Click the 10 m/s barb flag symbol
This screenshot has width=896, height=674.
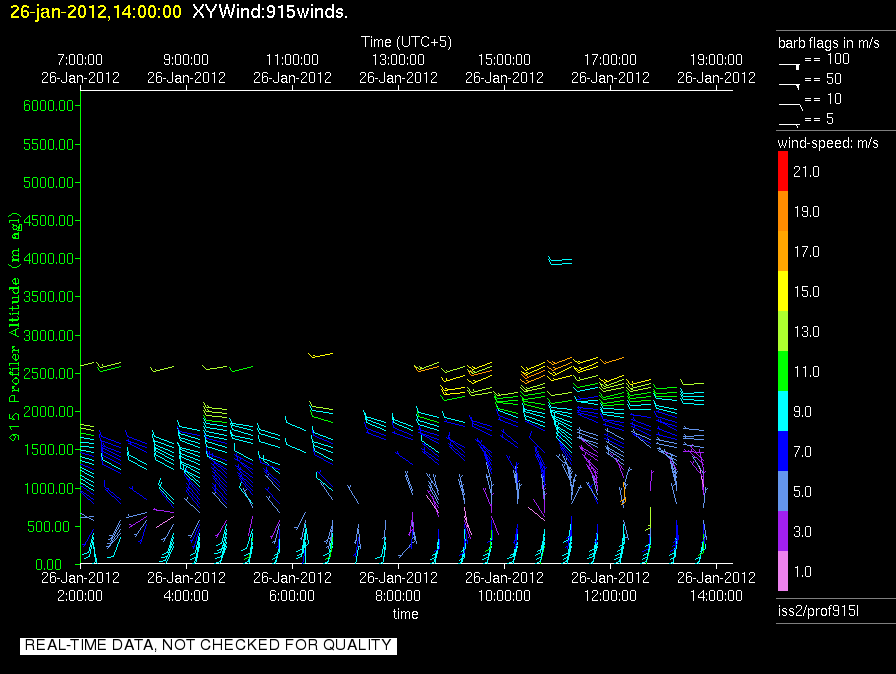[x=790, y=106]
